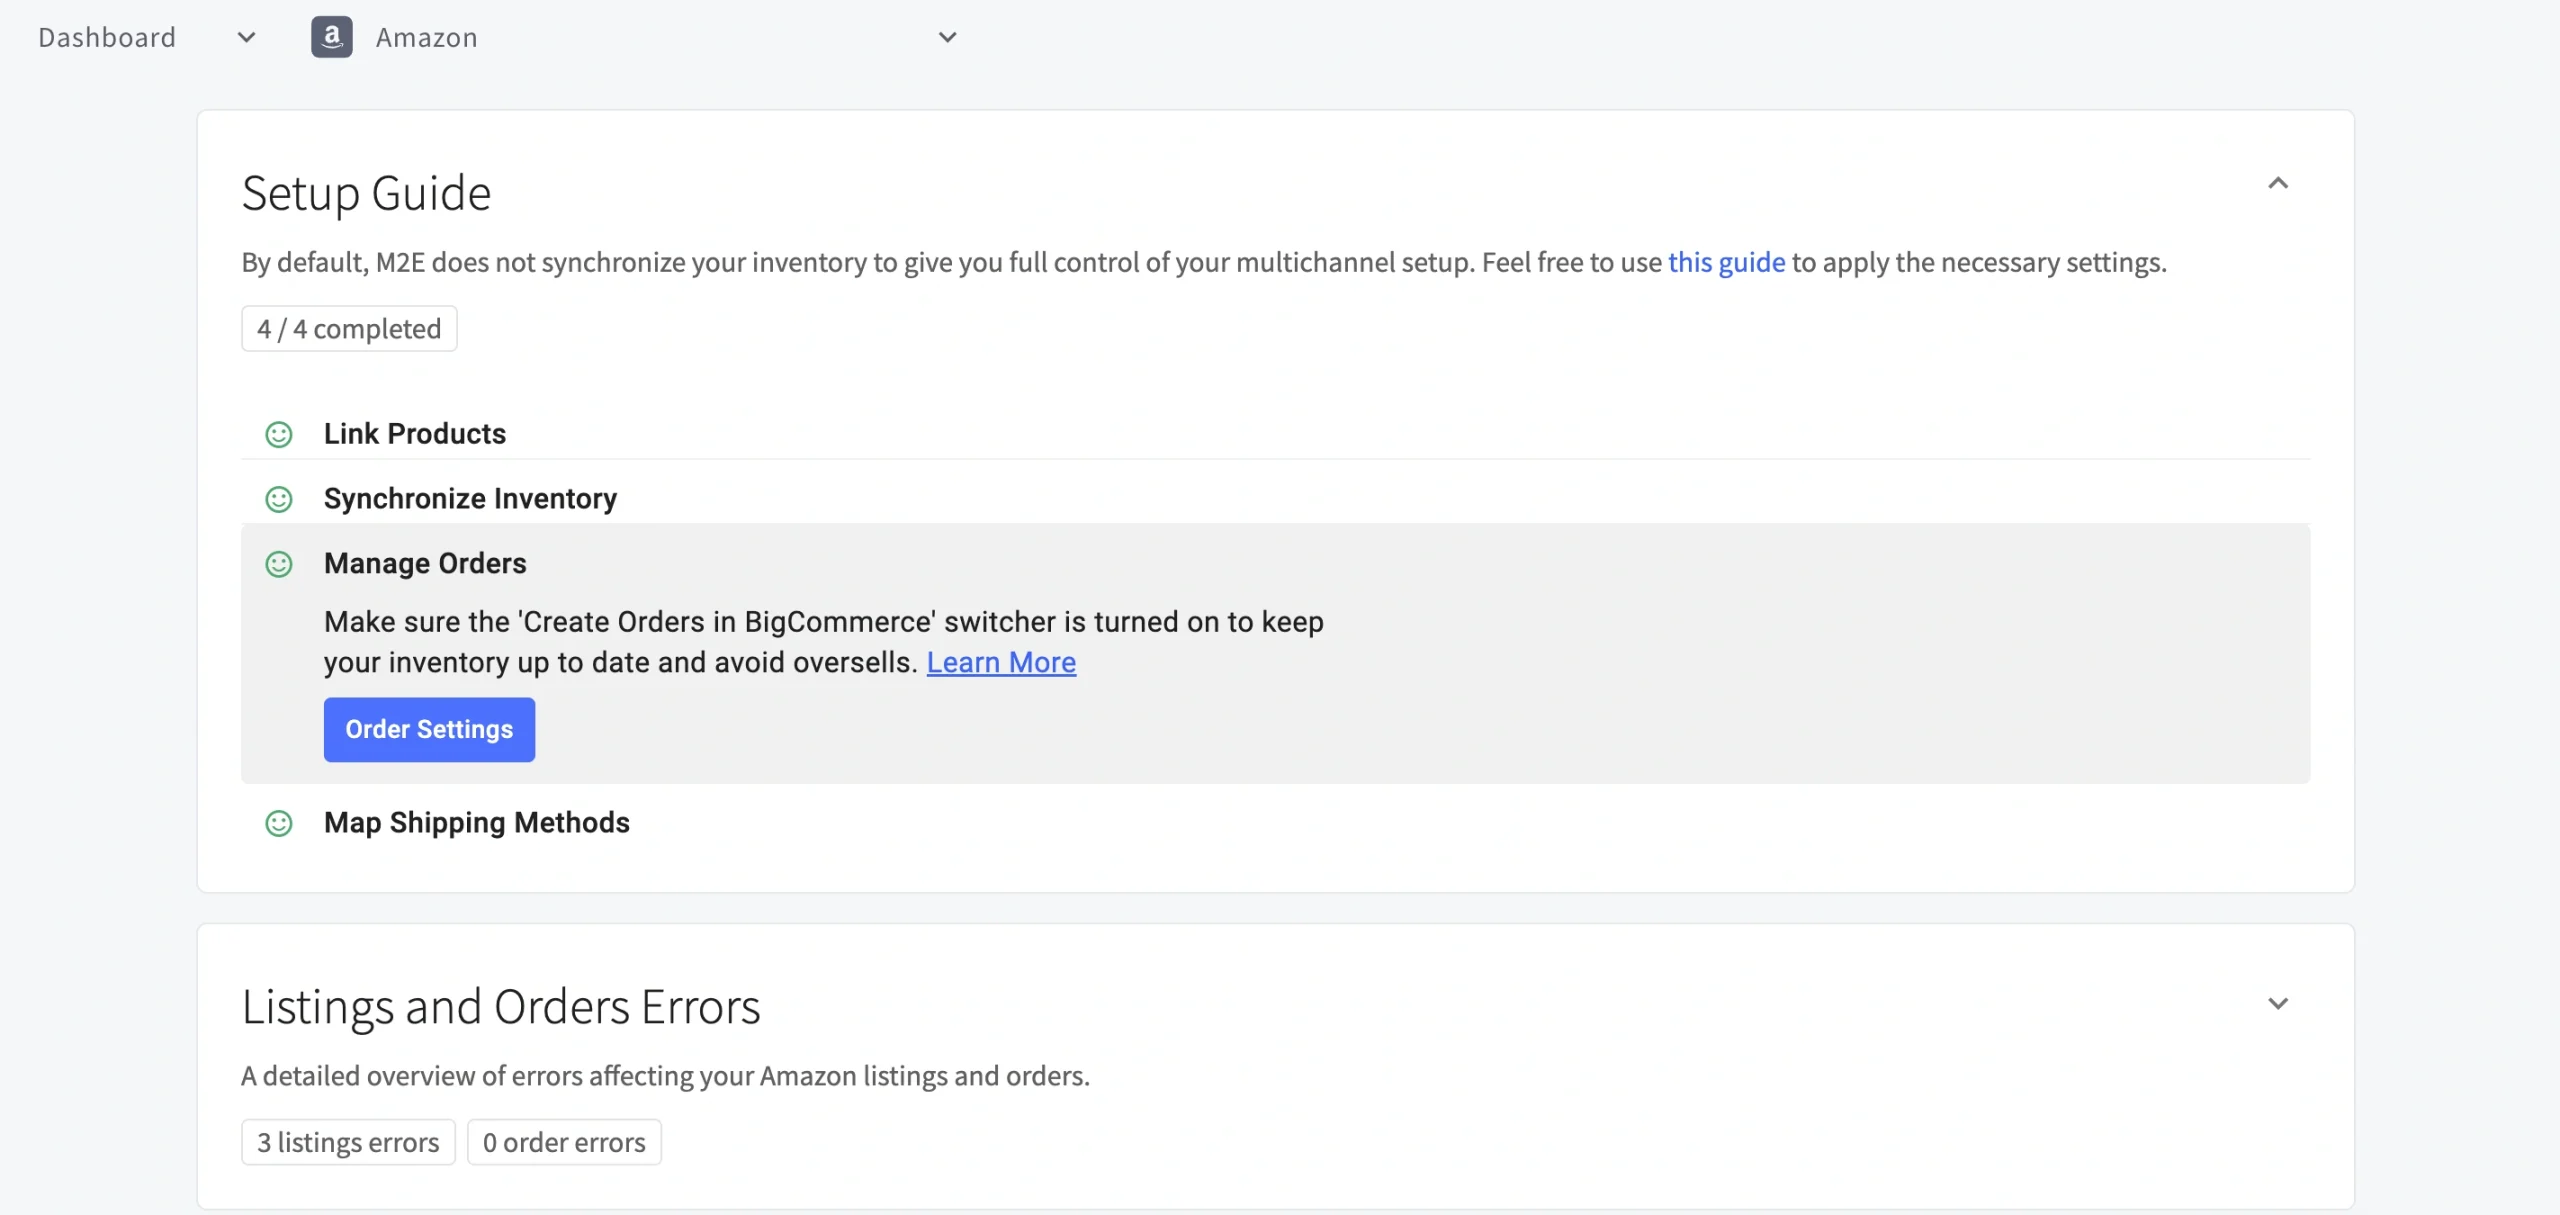Click the Link Products smiley status icon
This screenshot has width=2560, height=1215.
coord(278,434)
